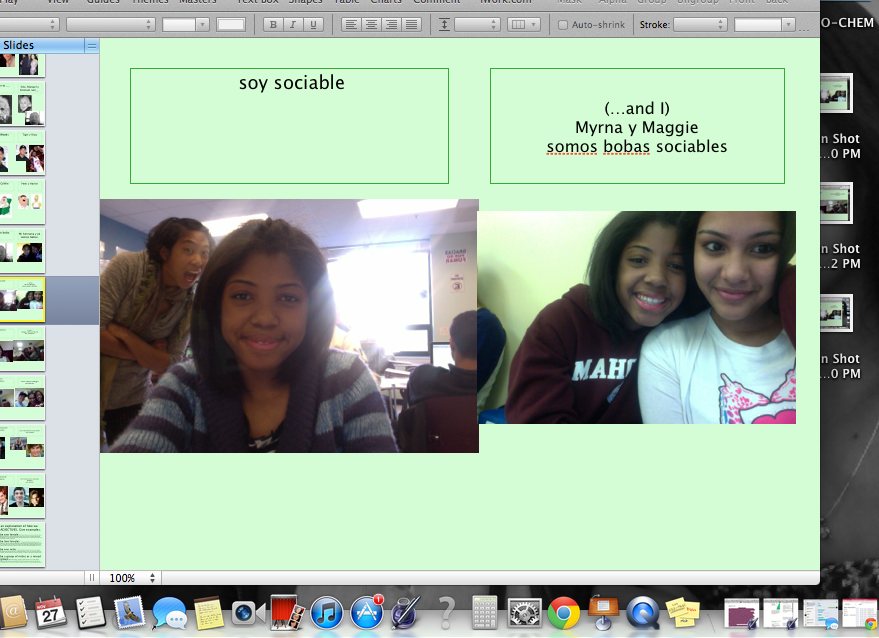This screenshot has width=879, height=638.
Task: Enable the Auto-shrink checkbox
Action: pos(563,24)
